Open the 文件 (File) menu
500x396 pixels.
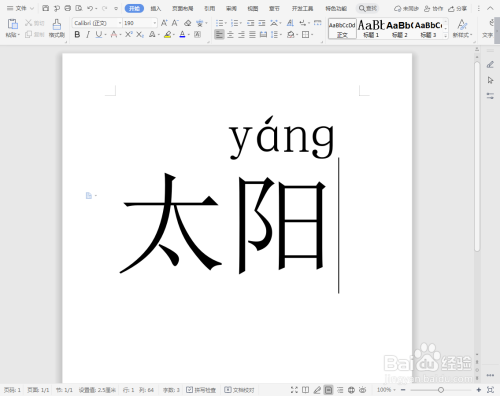click(x=20, y=8)
